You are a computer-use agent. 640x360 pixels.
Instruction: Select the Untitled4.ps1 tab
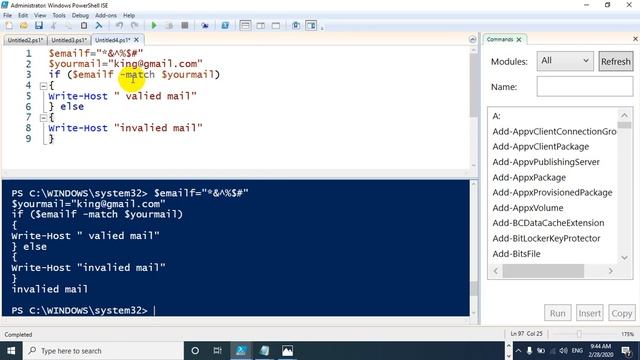click(x=112, y=40)
